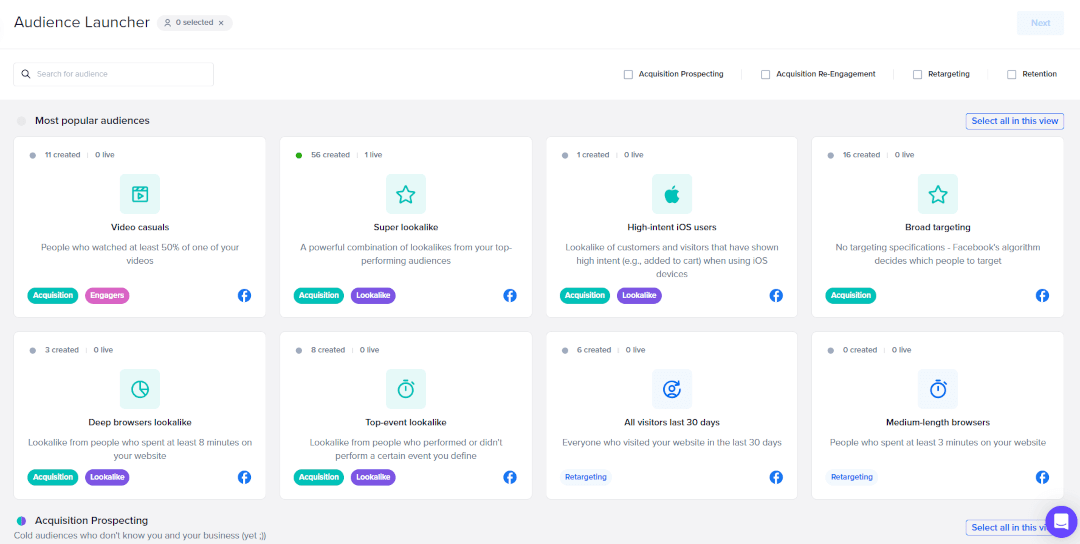Select all in Most popular audiences view
Viewport: 1080px width, 544px height.
click(x=1015, y=121)
